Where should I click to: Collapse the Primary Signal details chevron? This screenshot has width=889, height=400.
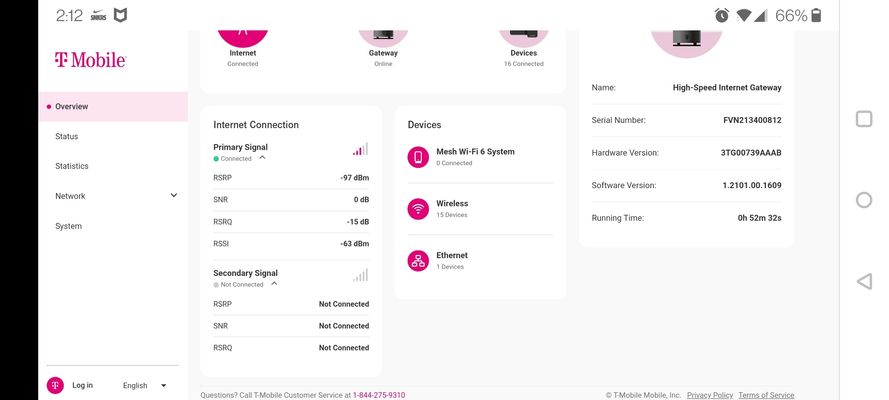click(262, 158)
